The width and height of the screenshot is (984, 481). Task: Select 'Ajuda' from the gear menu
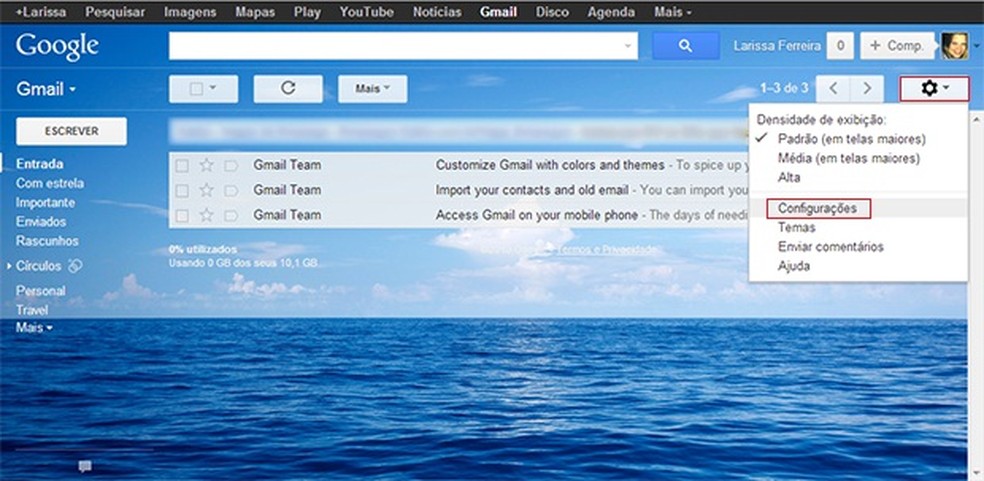793,266
